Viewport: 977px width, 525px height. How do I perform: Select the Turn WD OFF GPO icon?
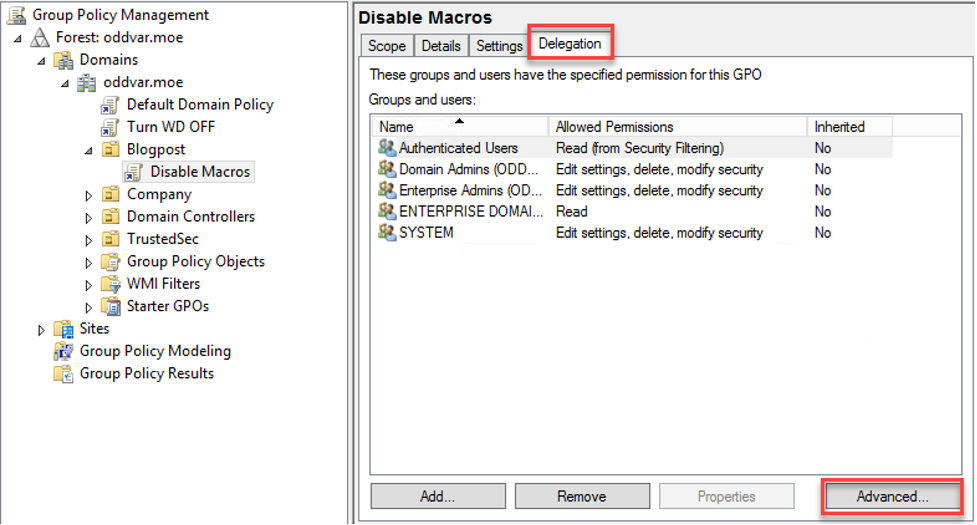point(110,128)
